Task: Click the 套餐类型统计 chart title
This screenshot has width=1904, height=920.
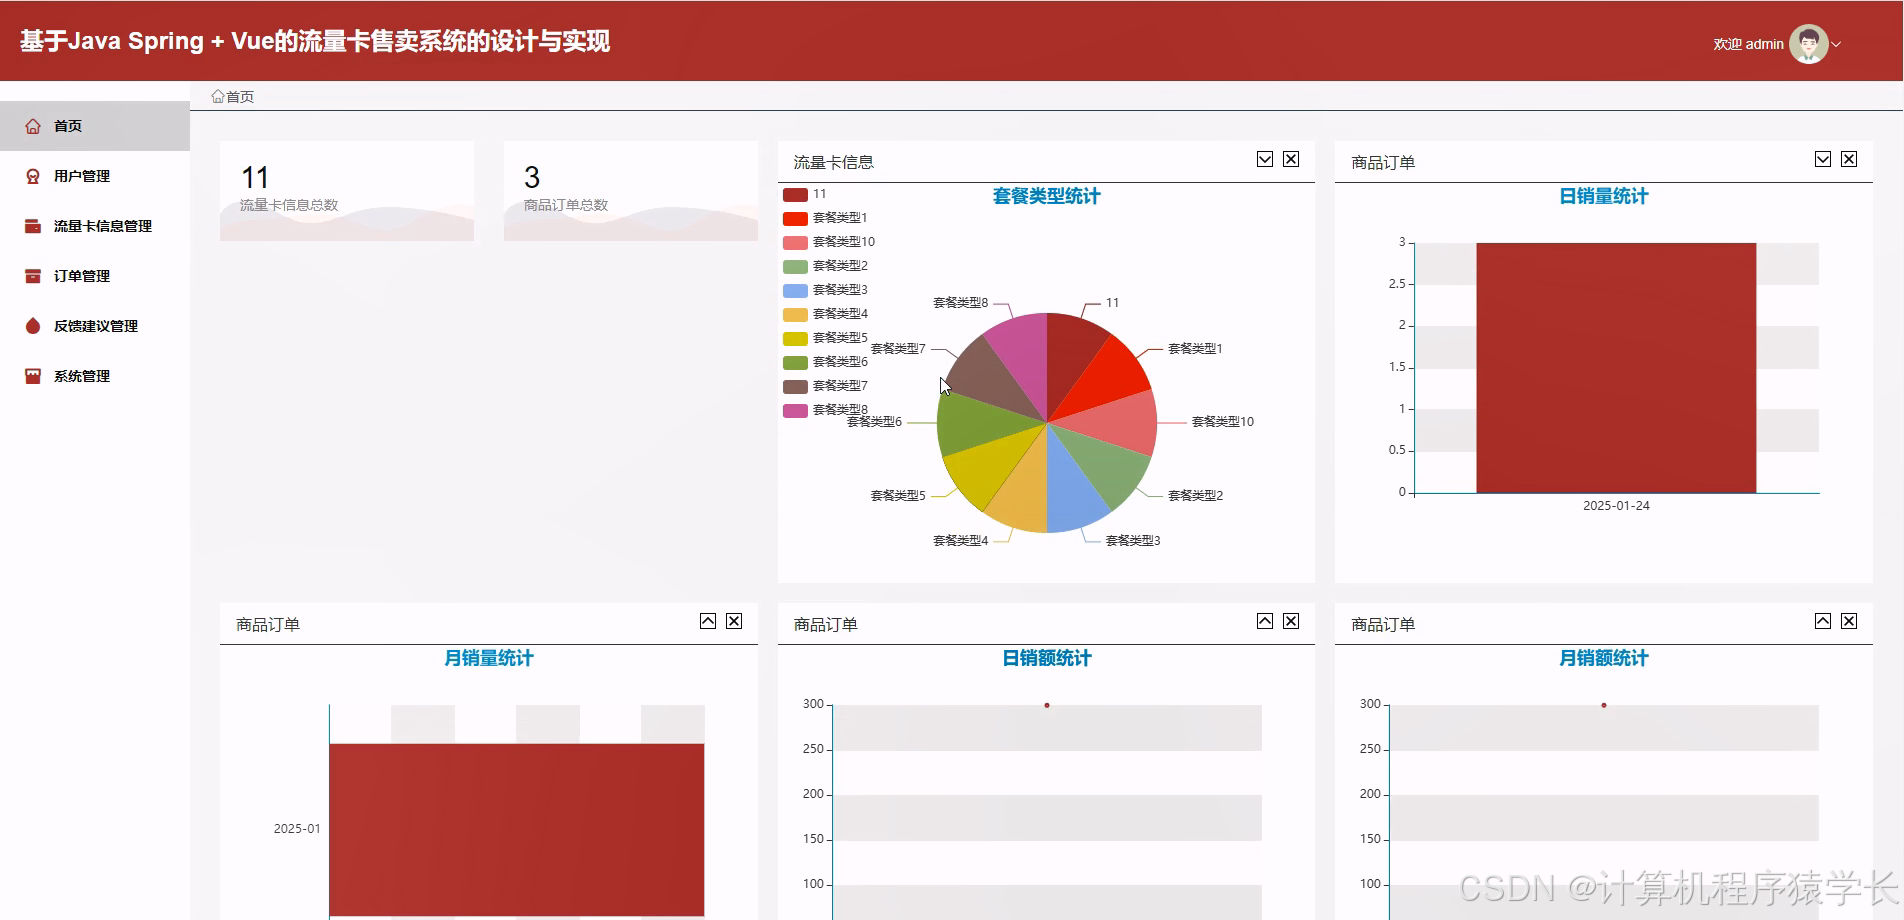Action: pos(1046,196)
